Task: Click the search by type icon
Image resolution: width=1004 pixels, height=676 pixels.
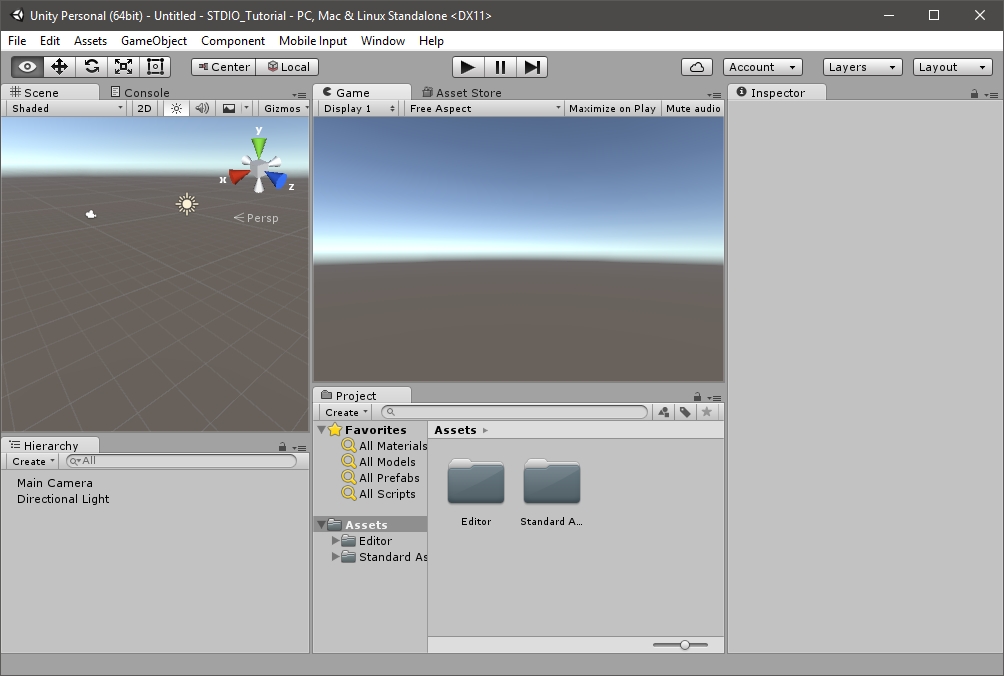Action: (x=664, y=412)
